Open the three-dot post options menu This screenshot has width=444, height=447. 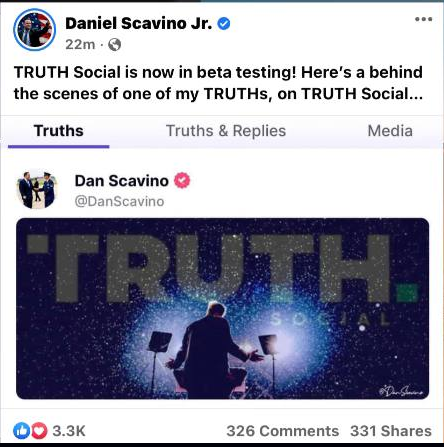coord(423,19)
